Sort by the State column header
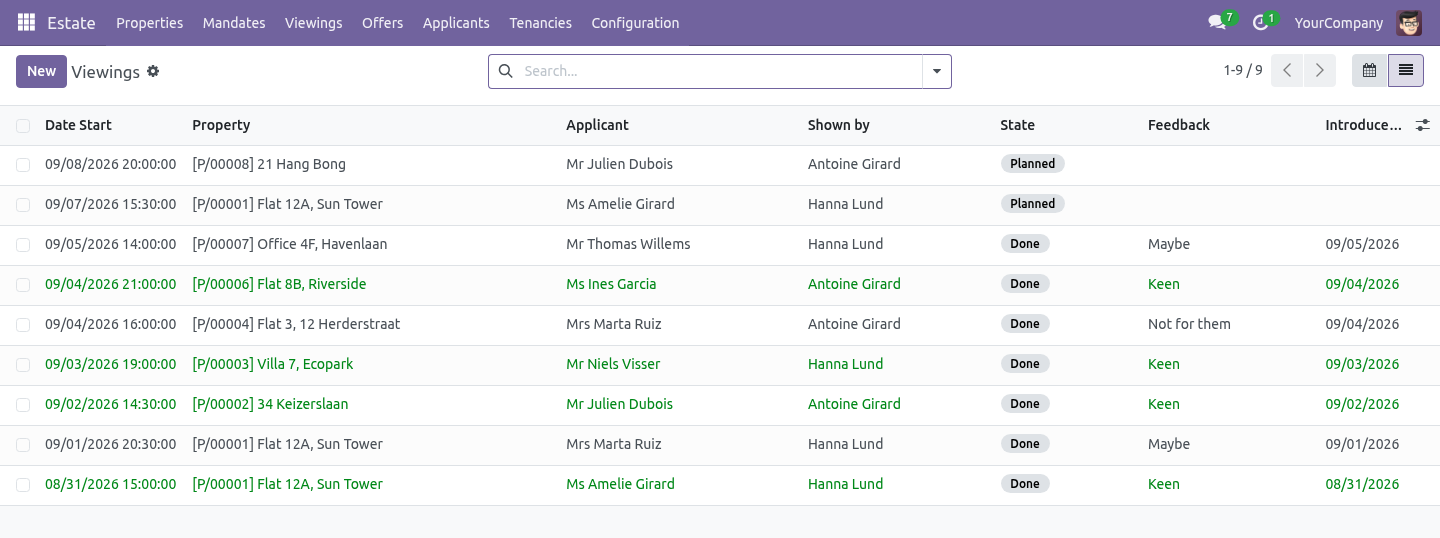The image size is (1440, 538). click(1017, 125)
